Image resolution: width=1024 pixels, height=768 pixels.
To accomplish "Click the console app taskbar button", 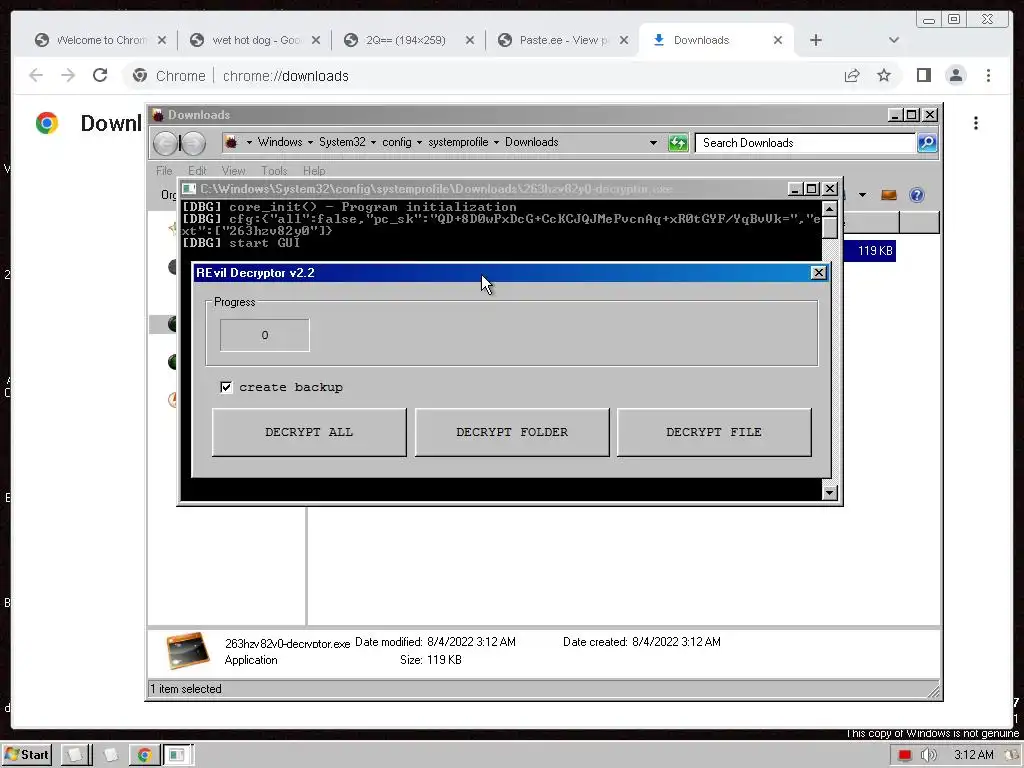I will (178, 755).
